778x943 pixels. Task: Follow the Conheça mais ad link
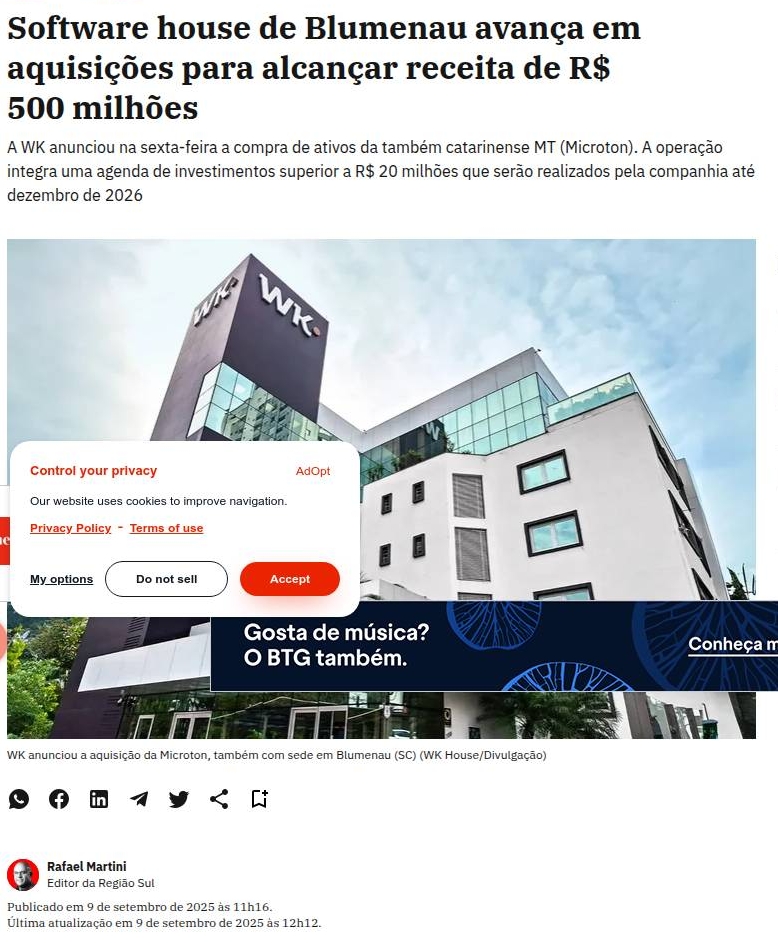(x=733, y=644)
